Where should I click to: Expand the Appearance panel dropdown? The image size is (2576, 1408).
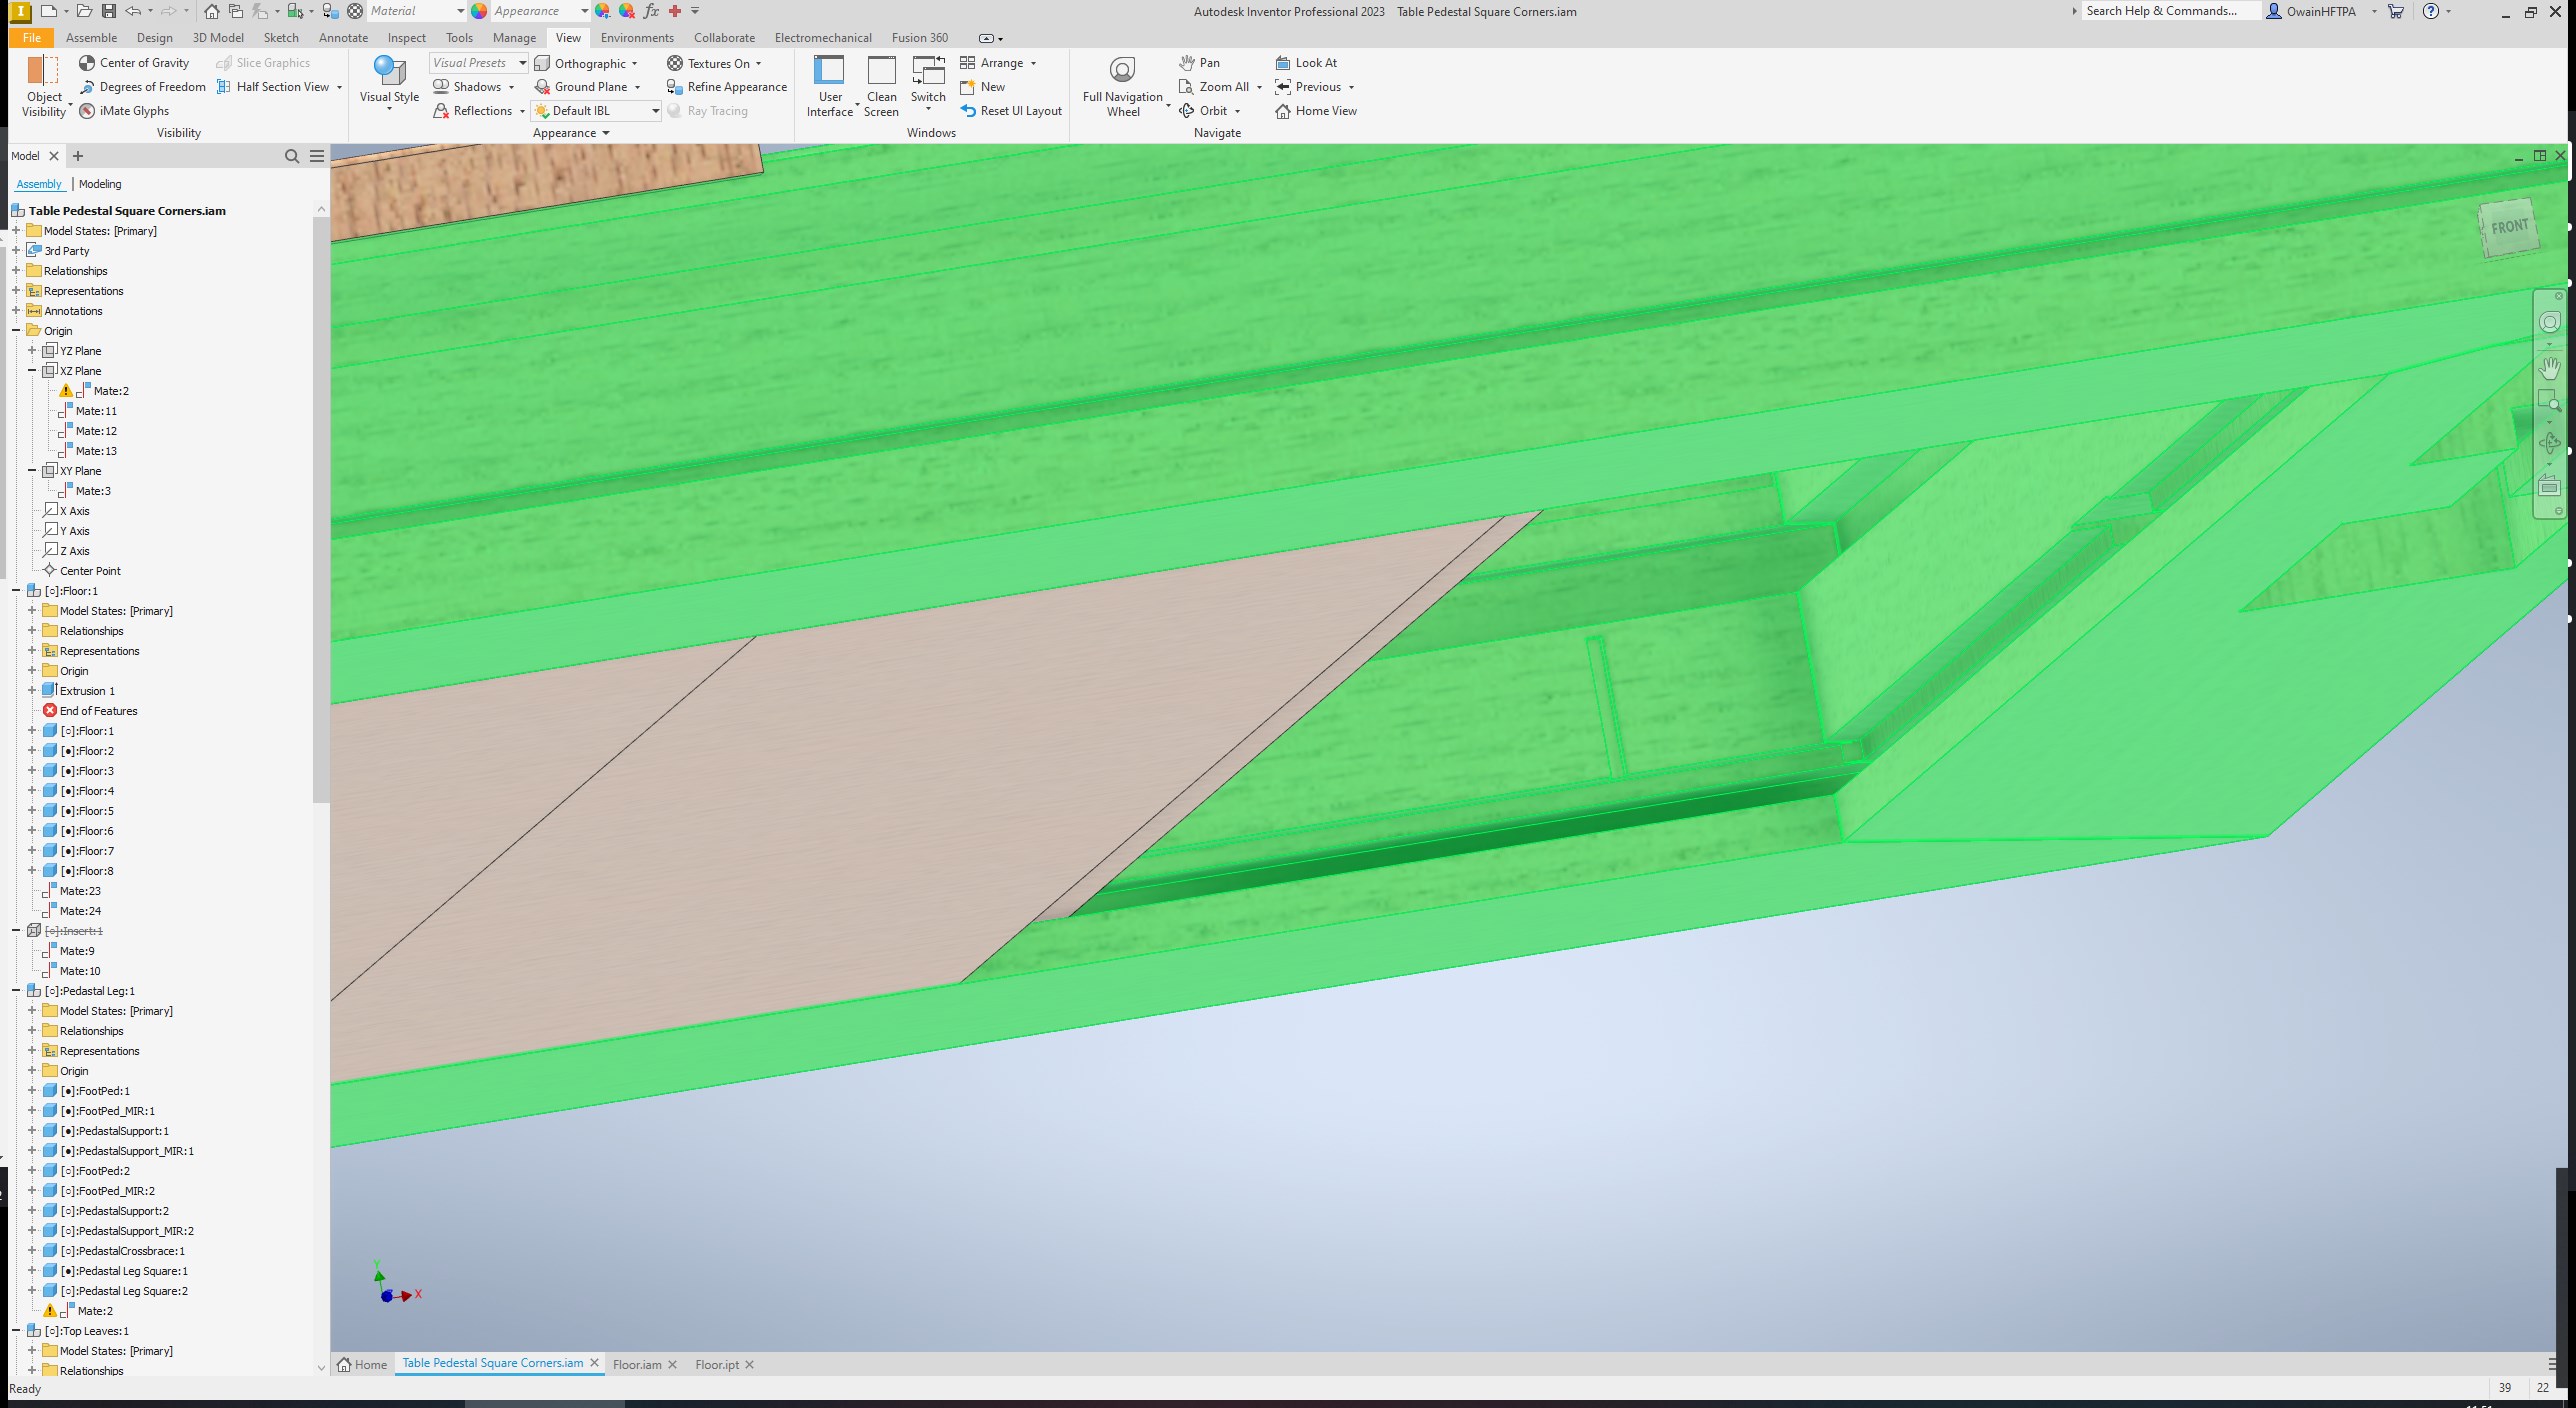pyautogui.click(x=572, y=133)
